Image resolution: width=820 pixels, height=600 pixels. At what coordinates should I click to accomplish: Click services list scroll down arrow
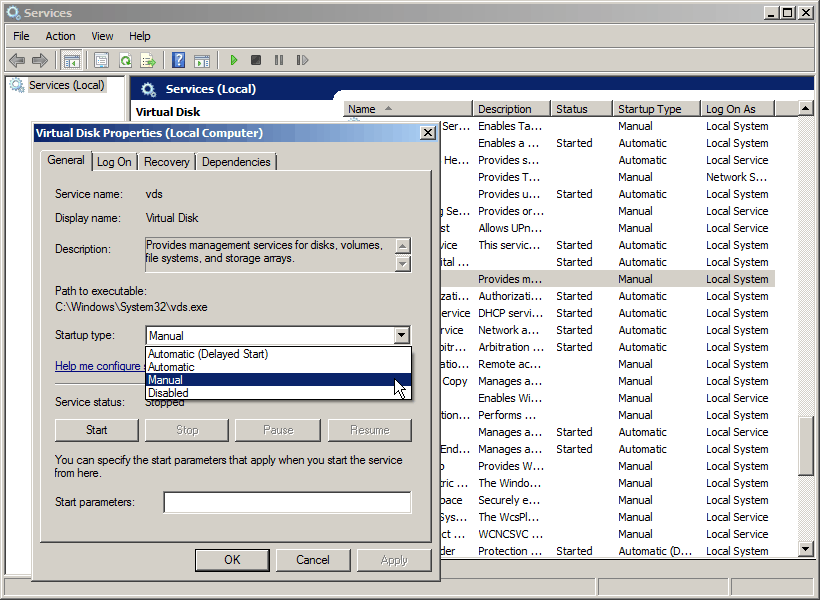pyautogui.click(x=806, y=549)
